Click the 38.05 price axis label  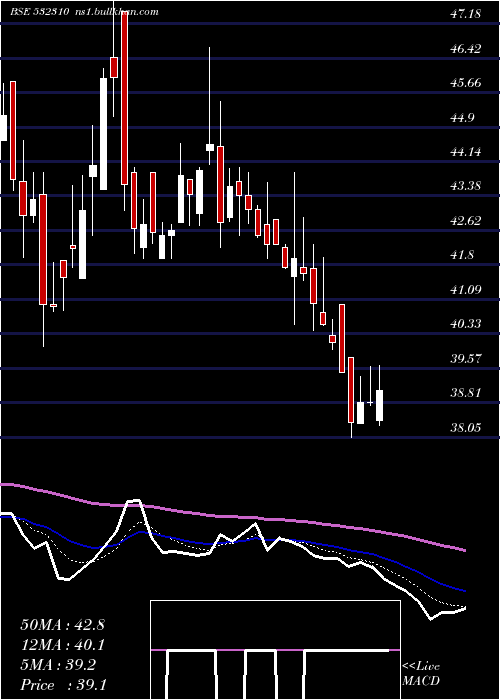[x=465, y=428]
